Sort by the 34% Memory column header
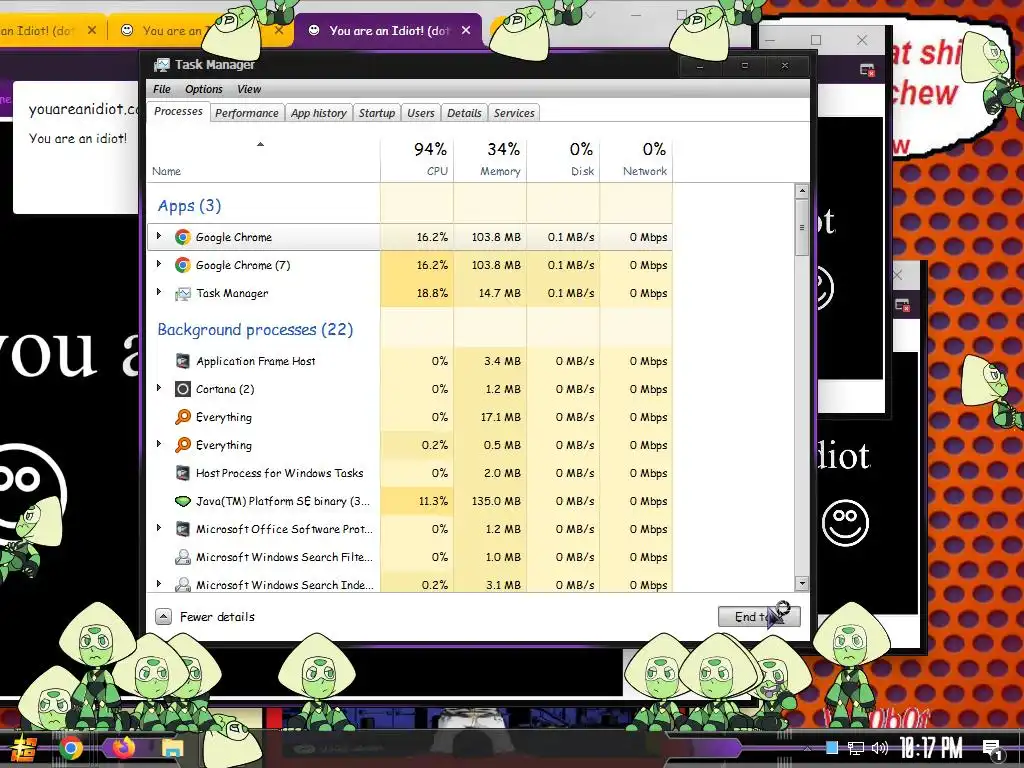1024x768 pixels. coord(490,159)
